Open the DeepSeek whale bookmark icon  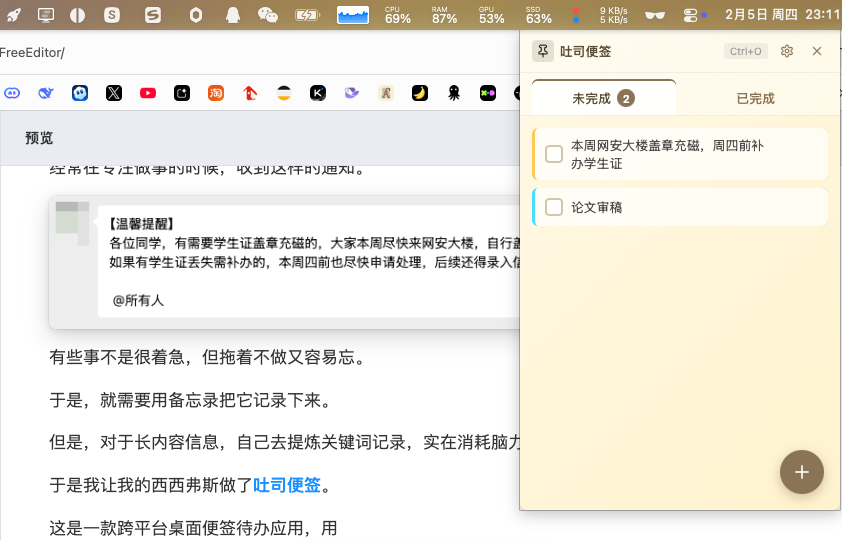click(x=46, y=93)
